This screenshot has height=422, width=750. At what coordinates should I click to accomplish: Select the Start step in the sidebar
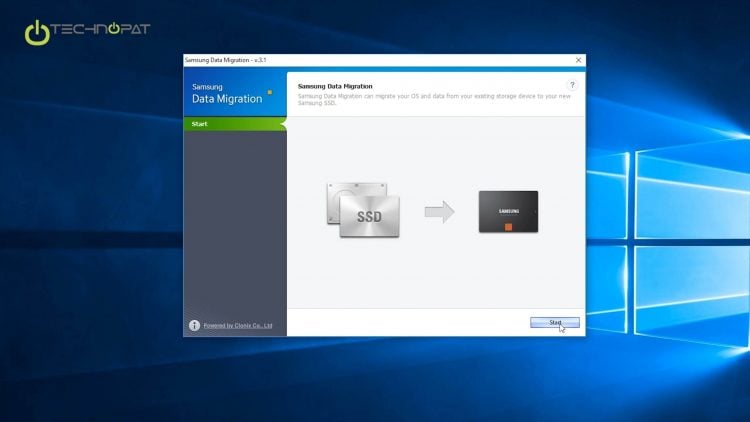click(235, 124)
